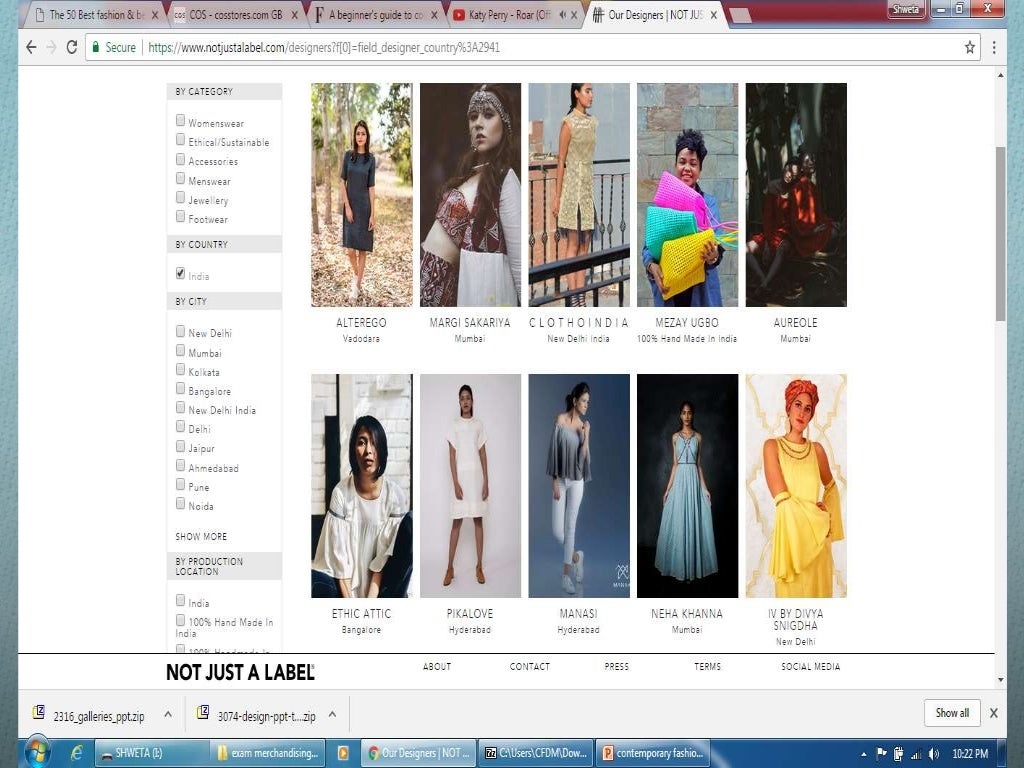
Task: Click Show all downloads button
Action: [x=952, y=713]
